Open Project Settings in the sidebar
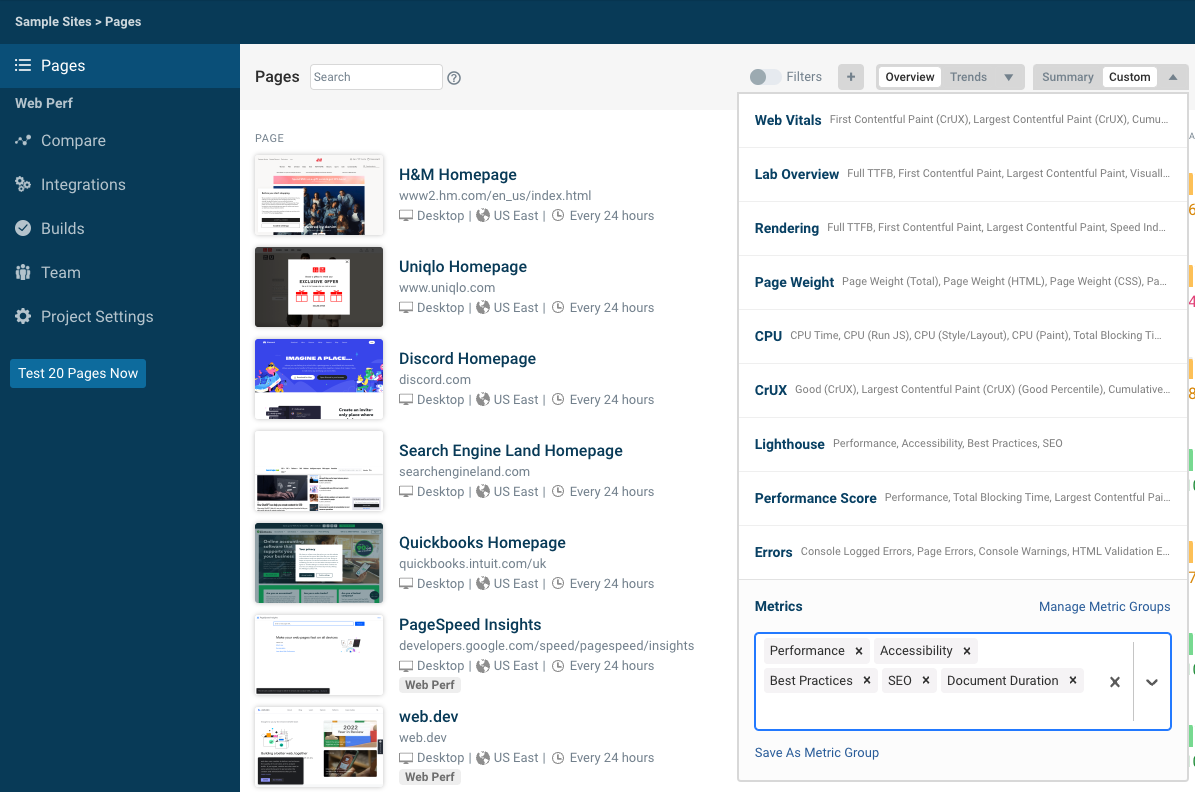 pyautogui.click(x=120, y=316)
